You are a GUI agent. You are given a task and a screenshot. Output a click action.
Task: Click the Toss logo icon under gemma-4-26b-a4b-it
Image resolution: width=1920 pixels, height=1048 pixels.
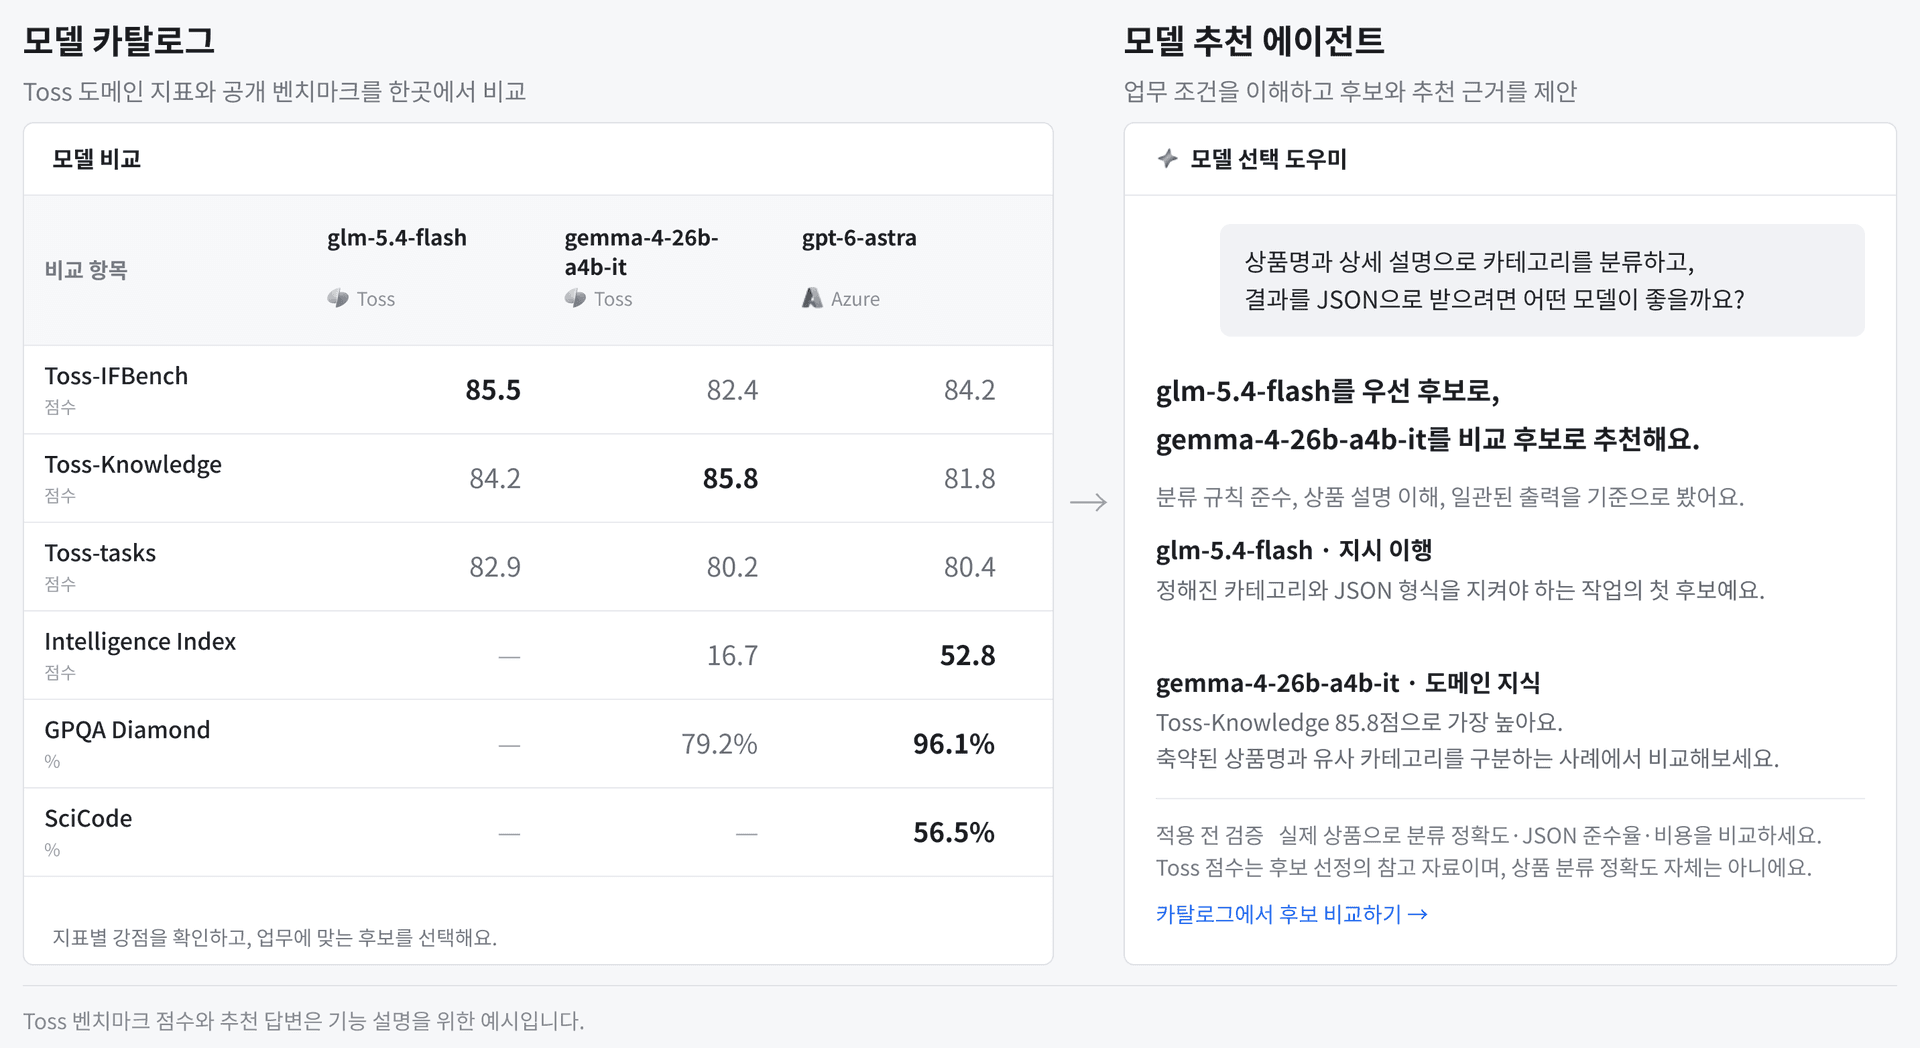[x=575, y=298]
